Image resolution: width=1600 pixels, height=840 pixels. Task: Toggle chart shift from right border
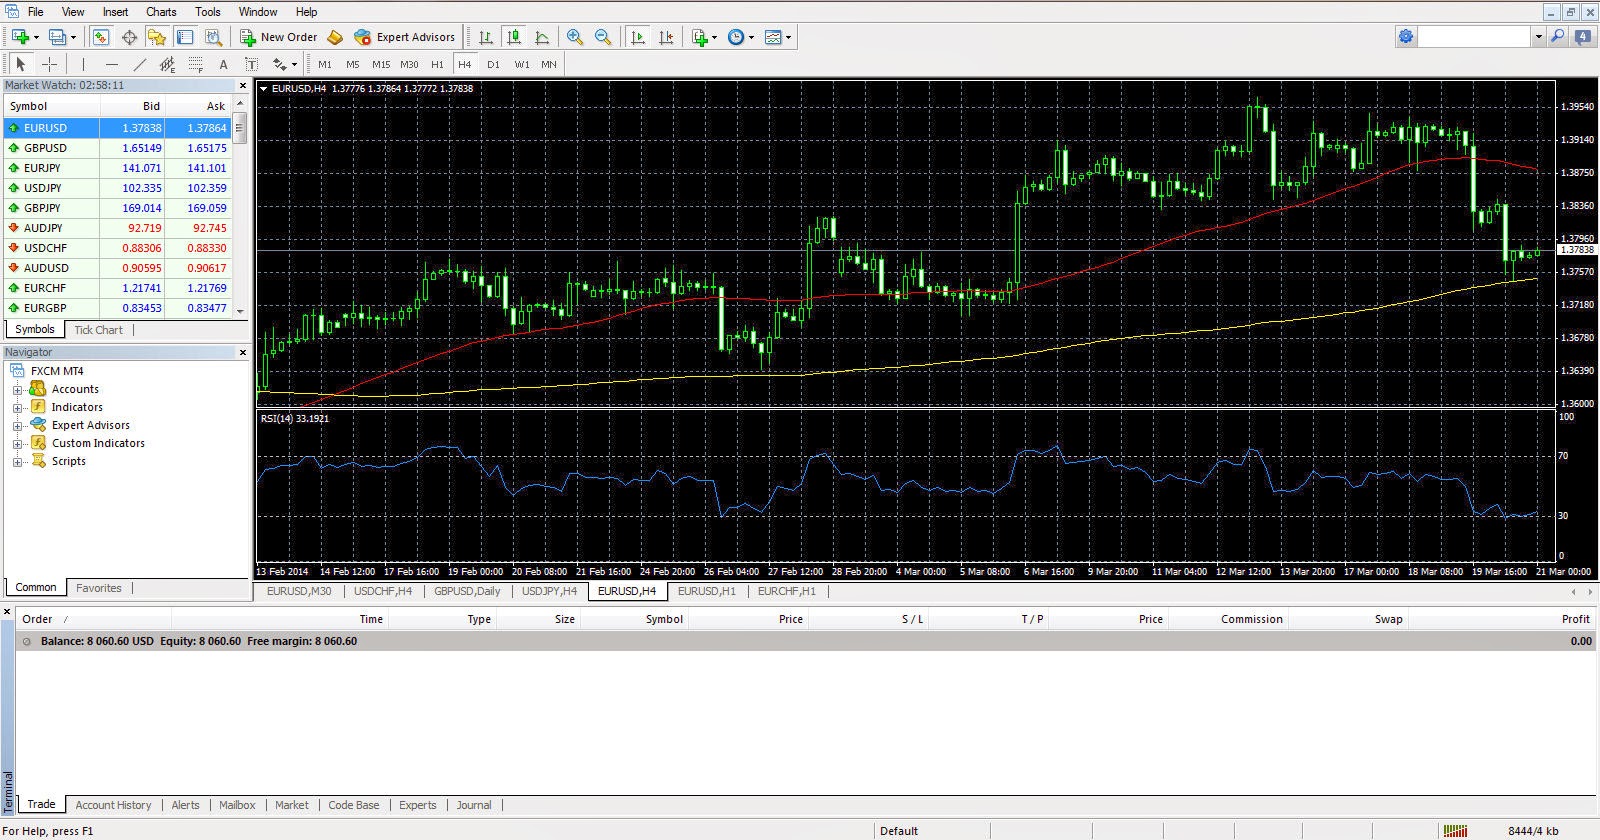[x=666, y=37]
